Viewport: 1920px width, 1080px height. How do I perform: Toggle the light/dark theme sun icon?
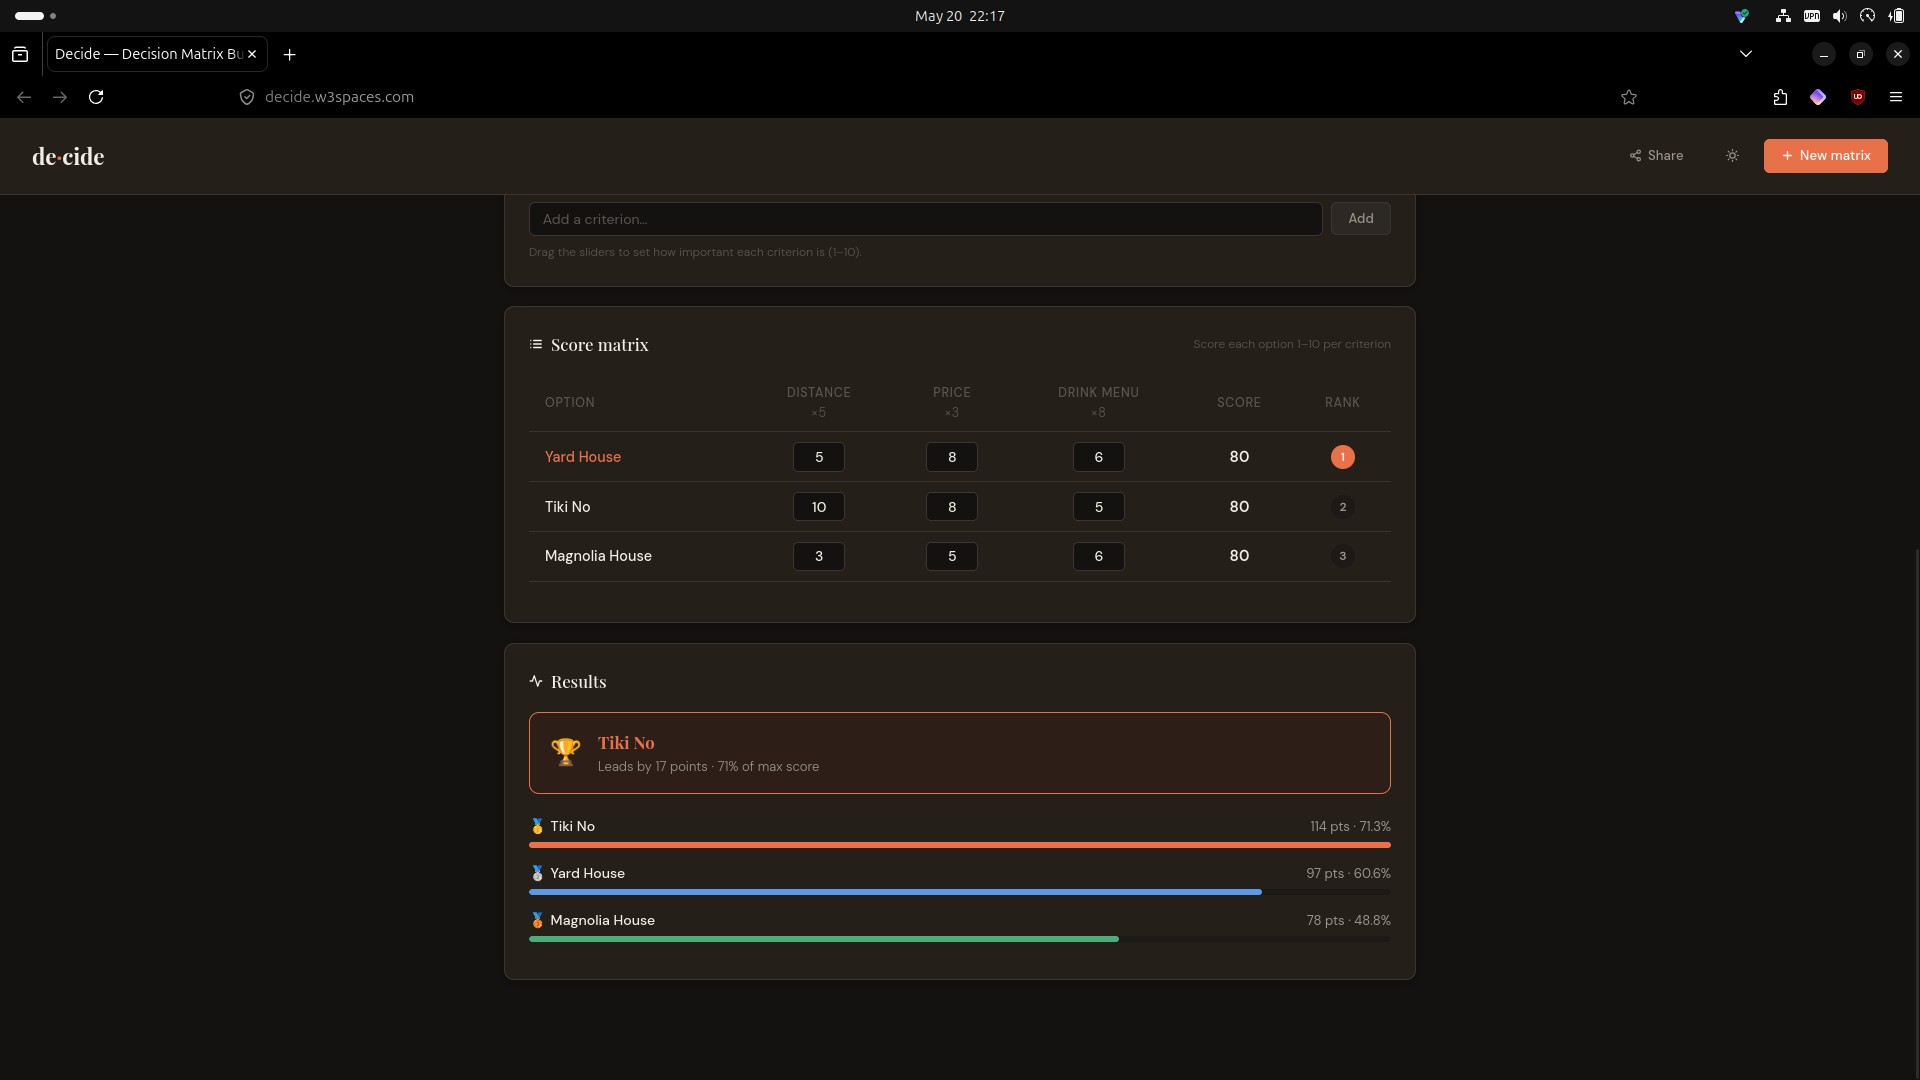[x=1732, y=156]
